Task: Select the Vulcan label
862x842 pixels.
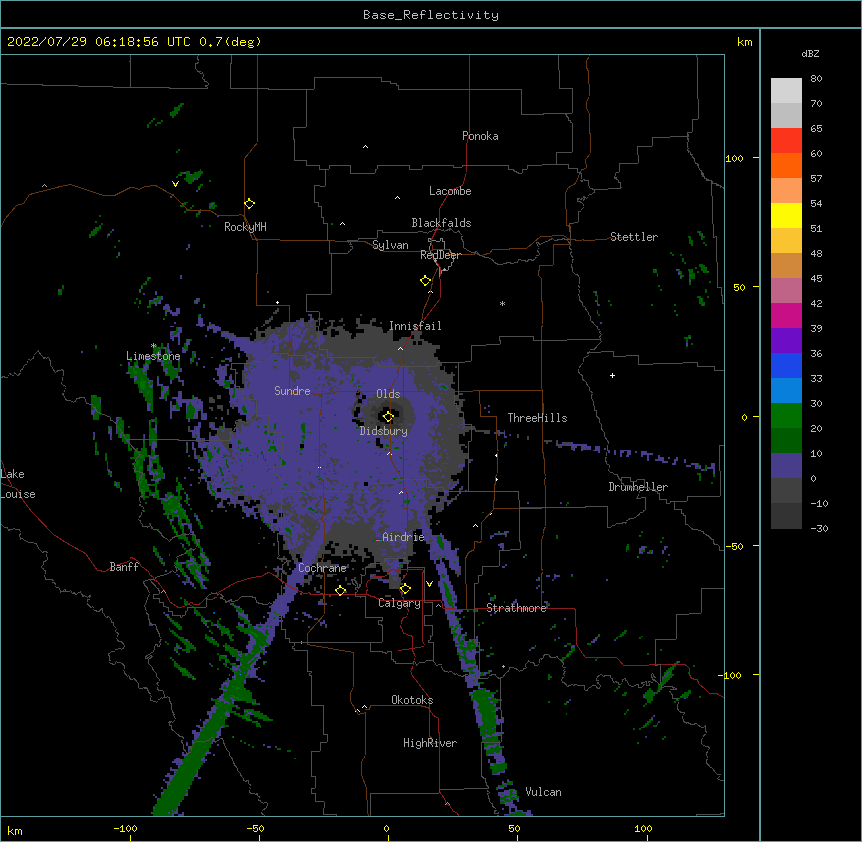Action: [x=543, y=792]
